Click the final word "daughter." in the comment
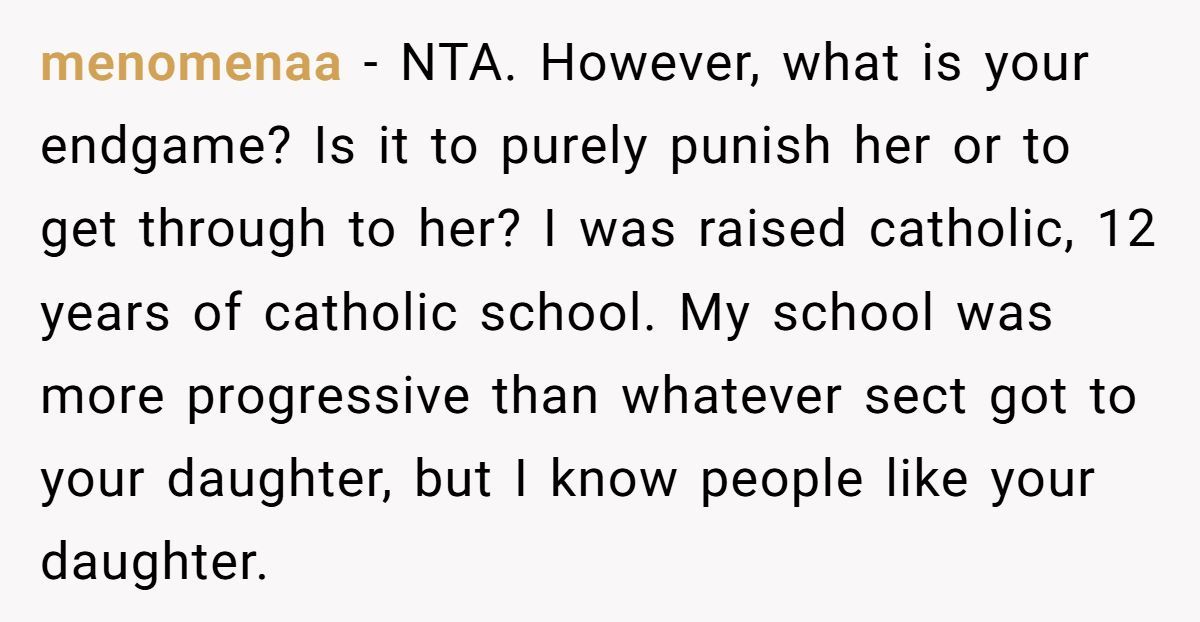 154,563
